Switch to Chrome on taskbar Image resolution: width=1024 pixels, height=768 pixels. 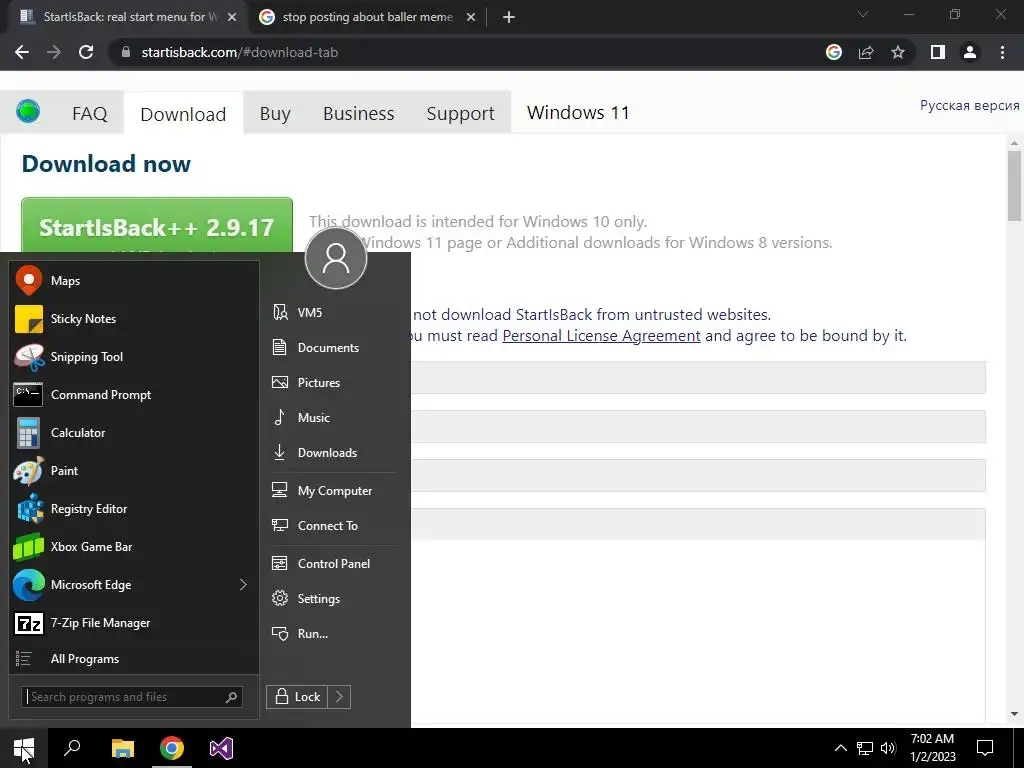[172, 748]
